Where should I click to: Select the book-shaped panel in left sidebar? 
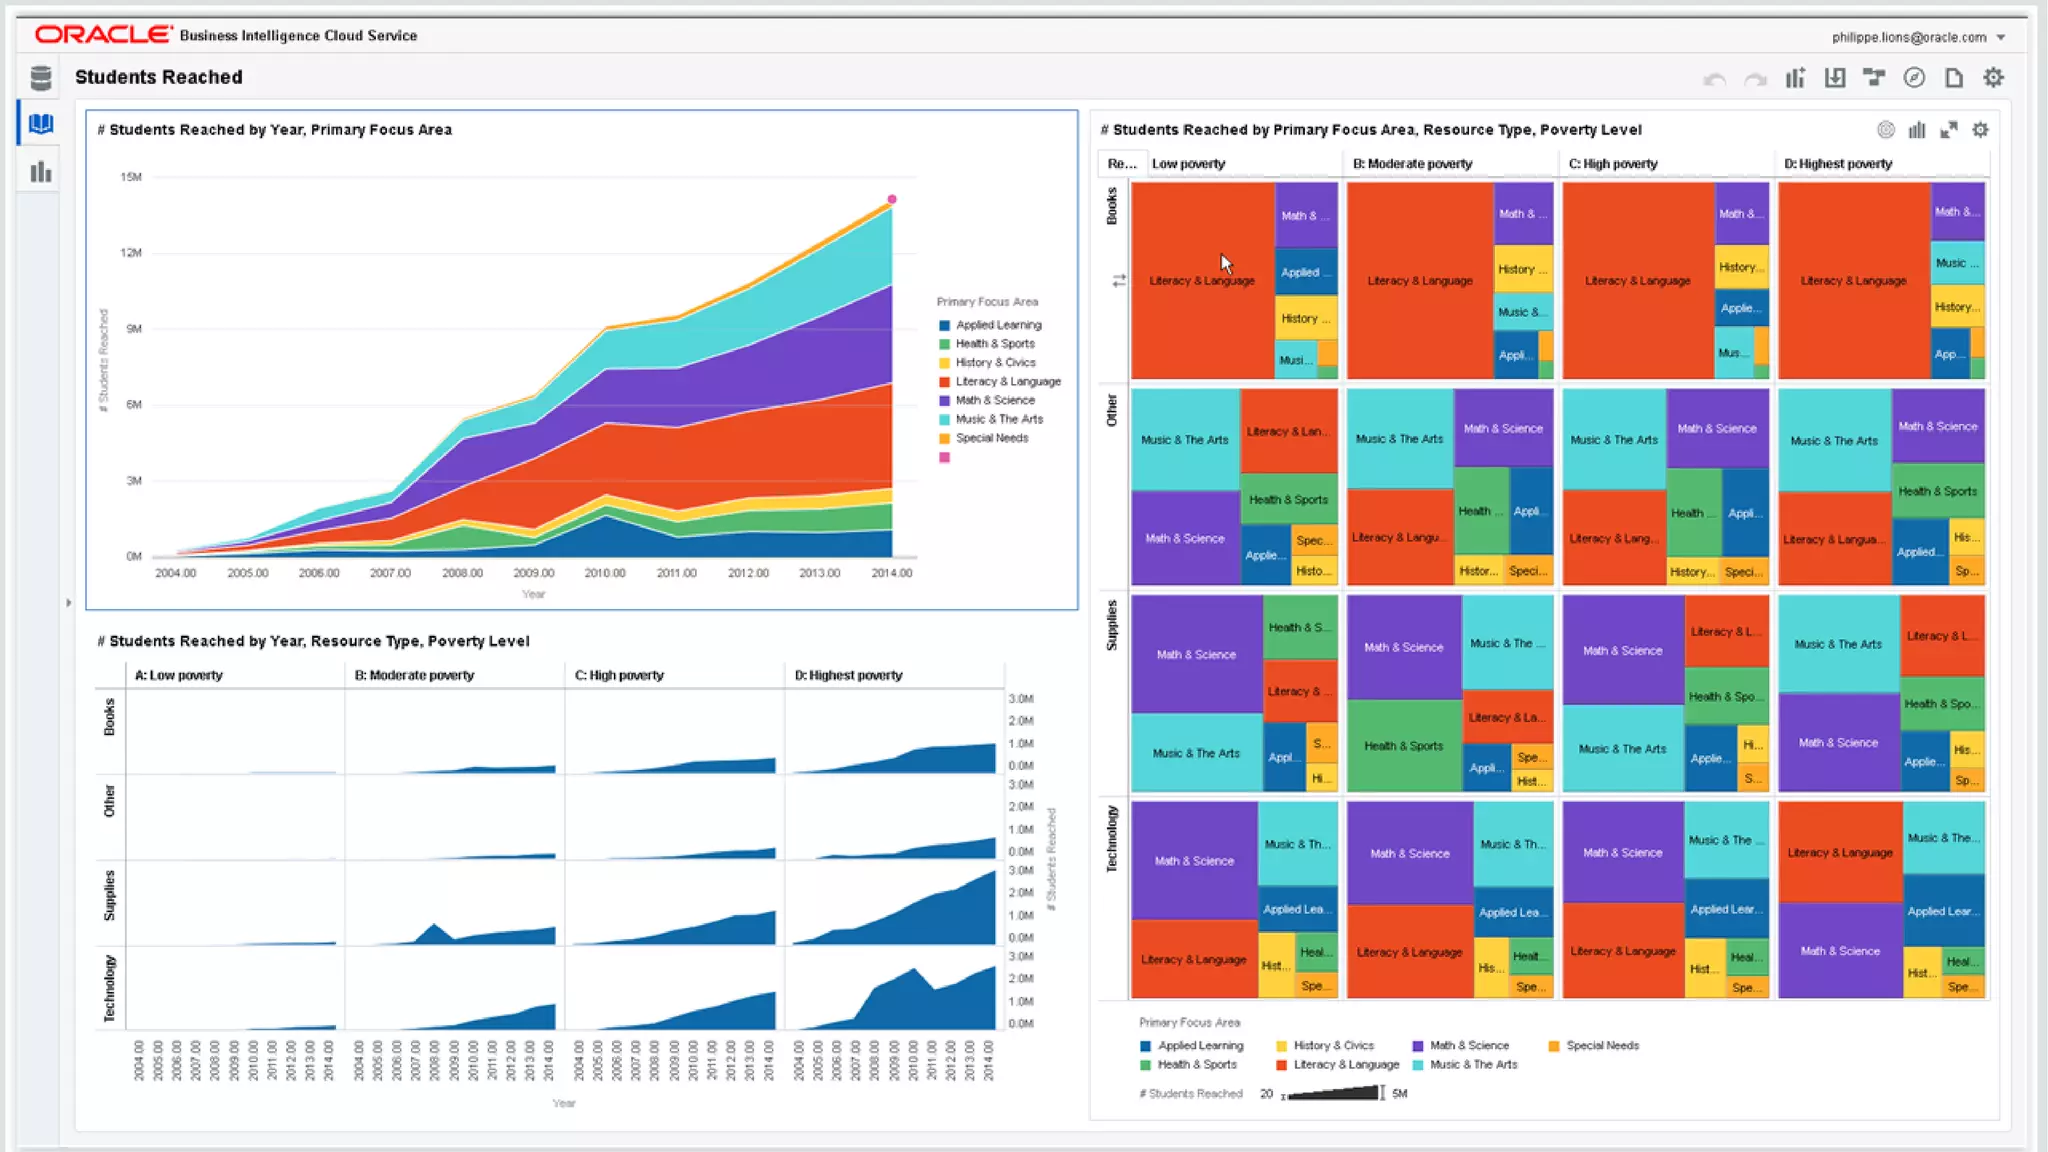[41, 124]
